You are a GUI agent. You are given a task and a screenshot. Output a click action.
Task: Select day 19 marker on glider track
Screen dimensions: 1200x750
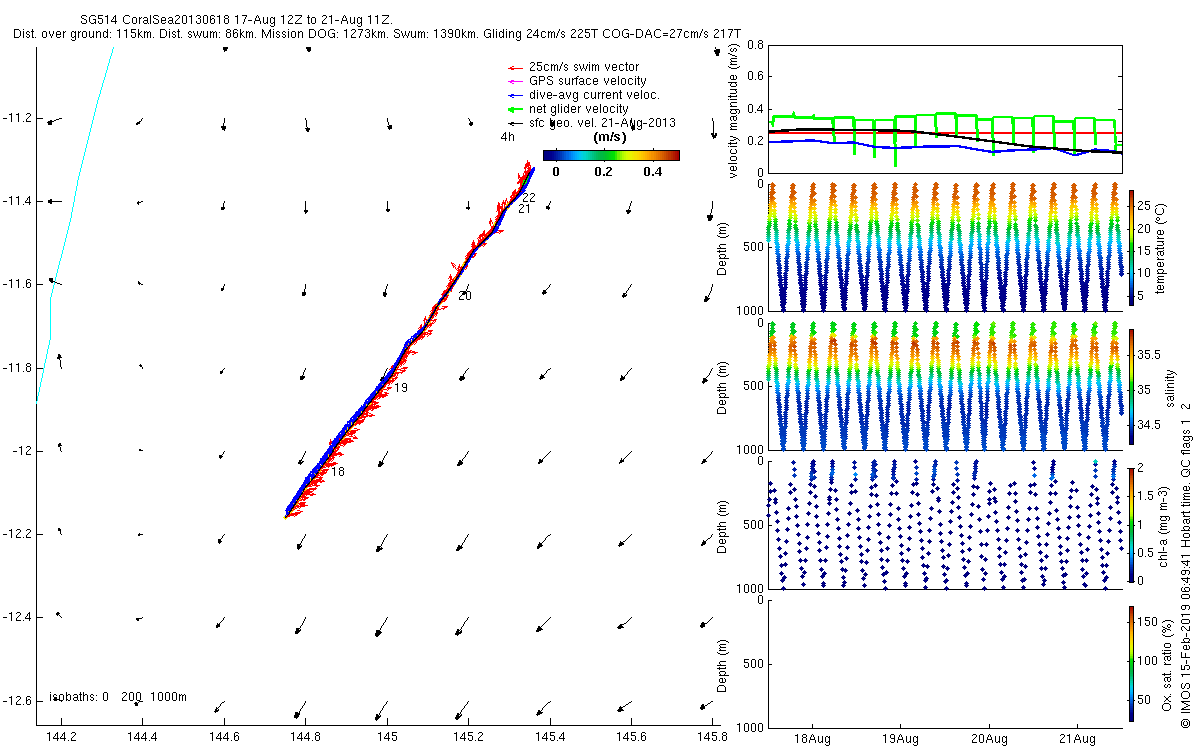pyautogui.click(x=401, y=388)
